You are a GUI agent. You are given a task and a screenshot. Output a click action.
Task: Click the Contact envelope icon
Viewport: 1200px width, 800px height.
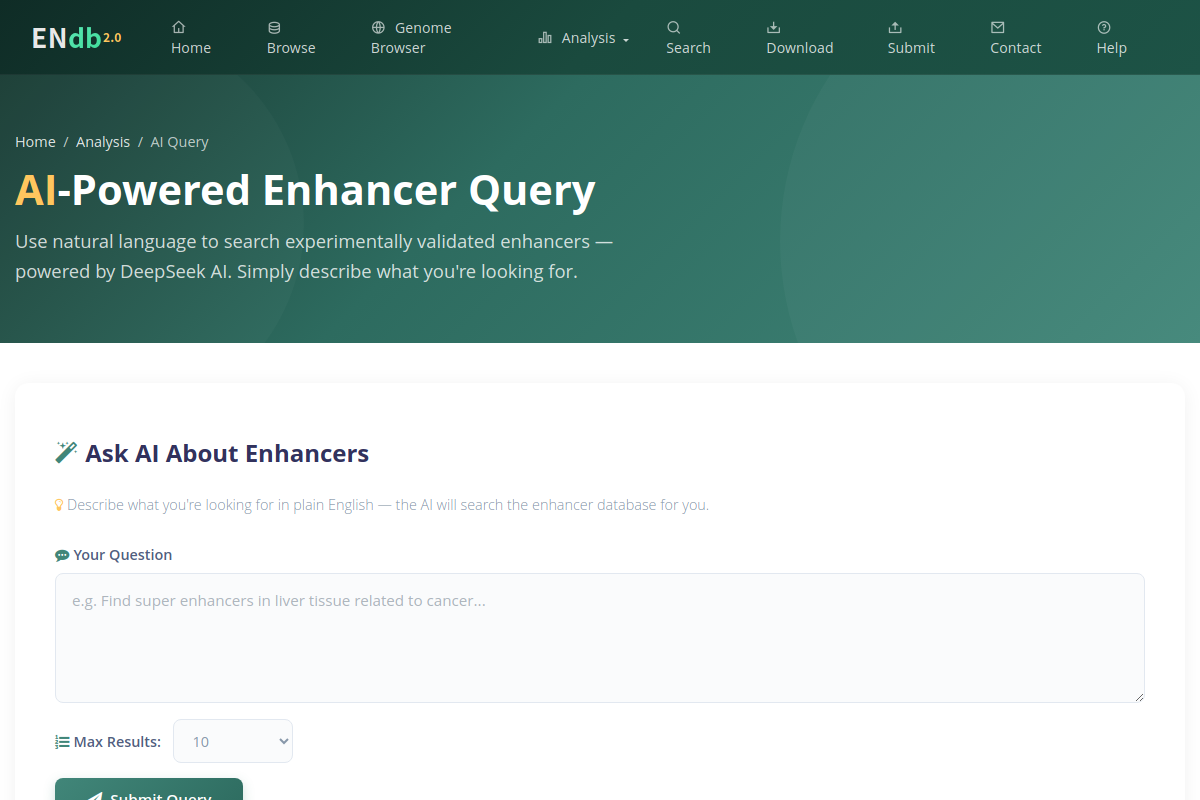pos(998,28)
